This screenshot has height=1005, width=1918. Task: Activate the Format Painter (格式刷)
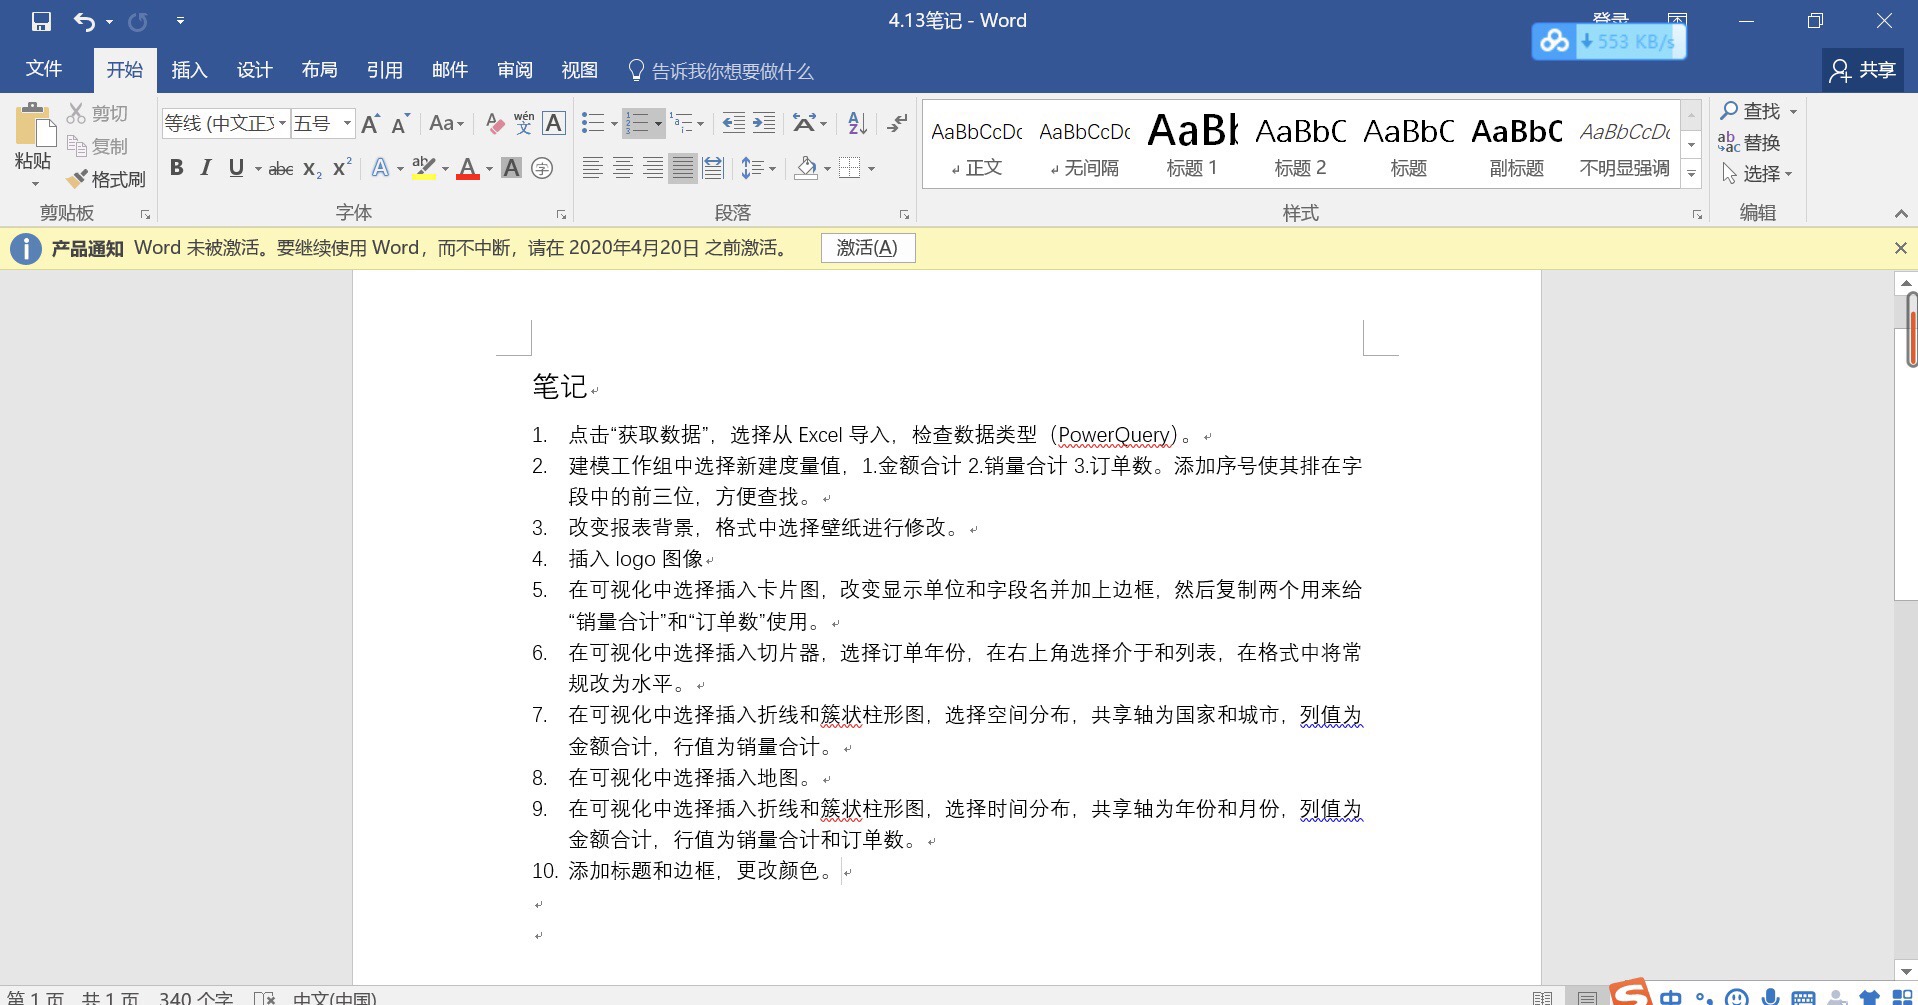click(x=106, y=180)
